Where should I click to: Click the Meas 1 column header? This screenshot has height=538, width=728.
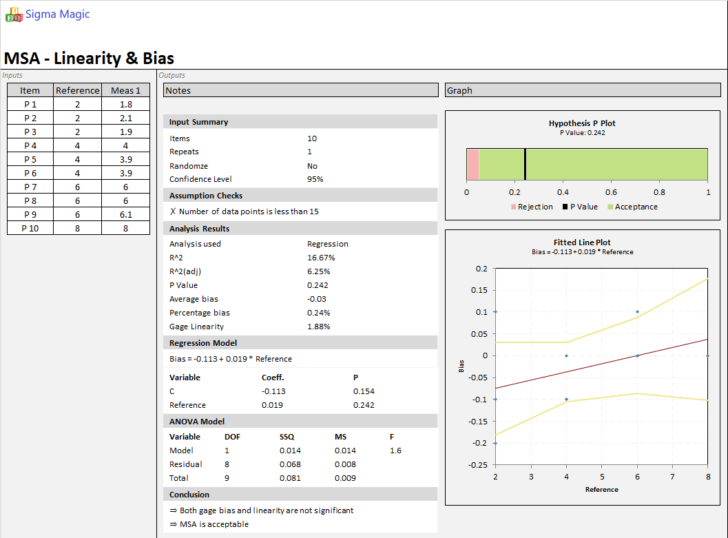[125, 91]
